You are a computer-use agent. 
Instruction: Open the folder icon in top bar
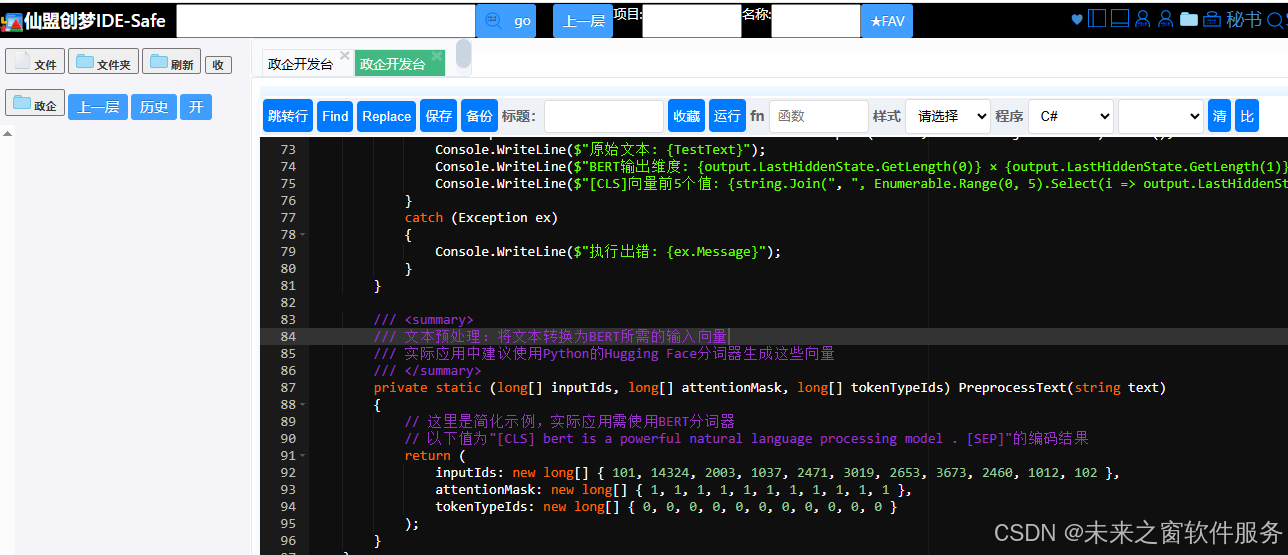click(1189, 19)
